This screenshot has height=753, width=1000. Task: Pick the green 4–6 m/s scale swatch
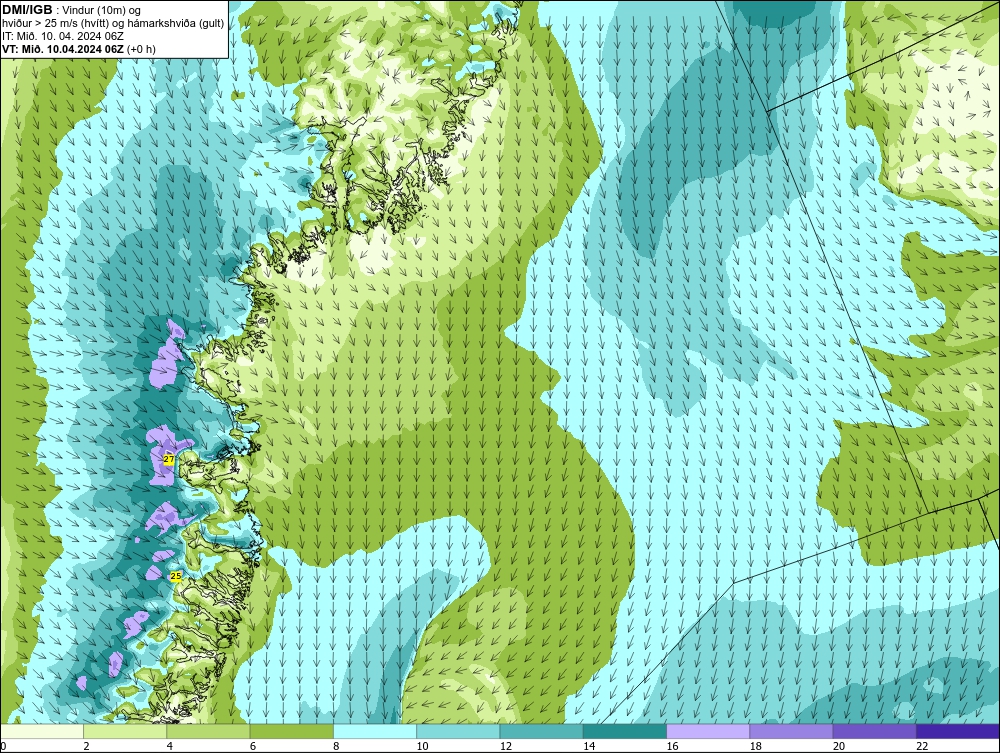pos(208,731)
